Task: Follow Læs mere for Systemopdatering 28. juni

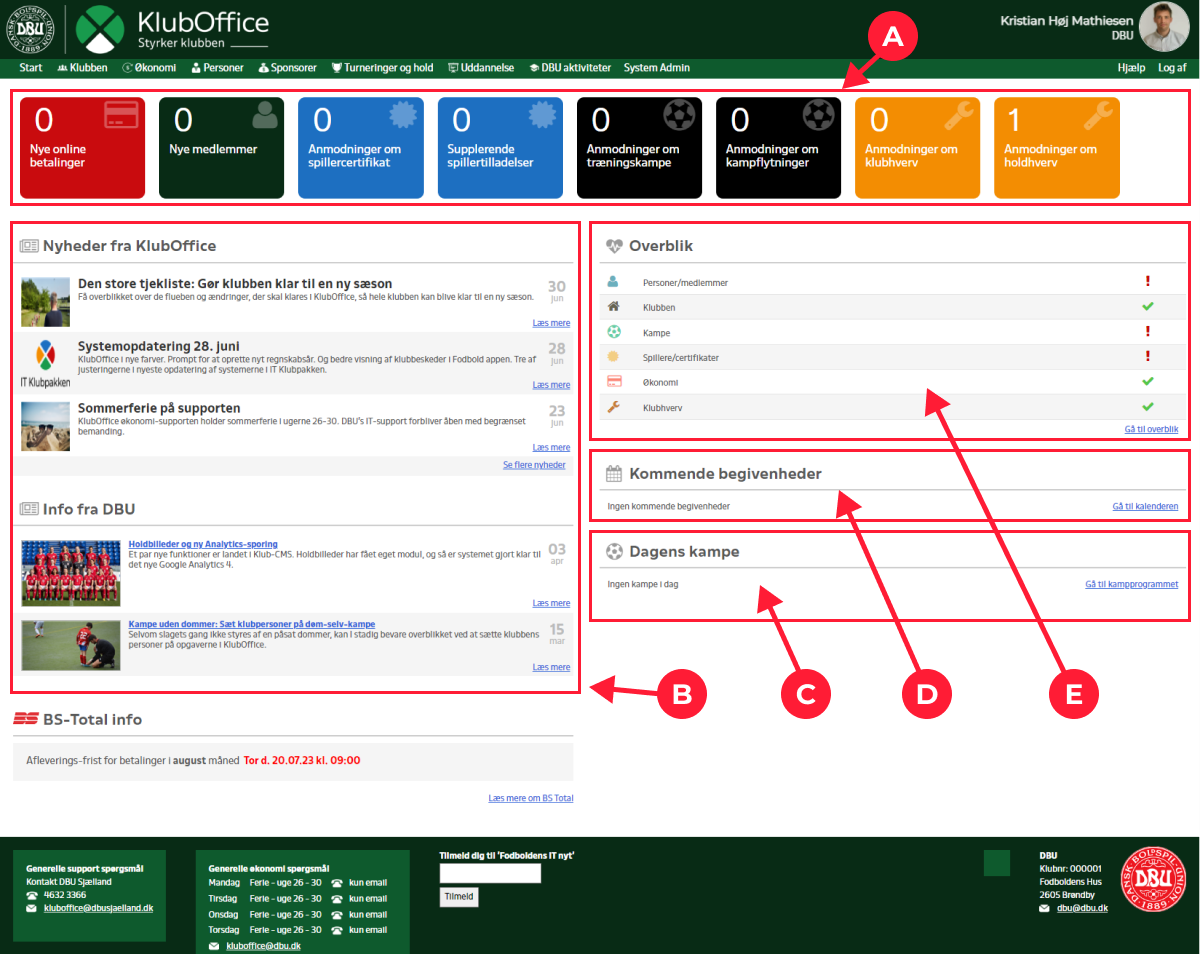Action: click(552, 385)
